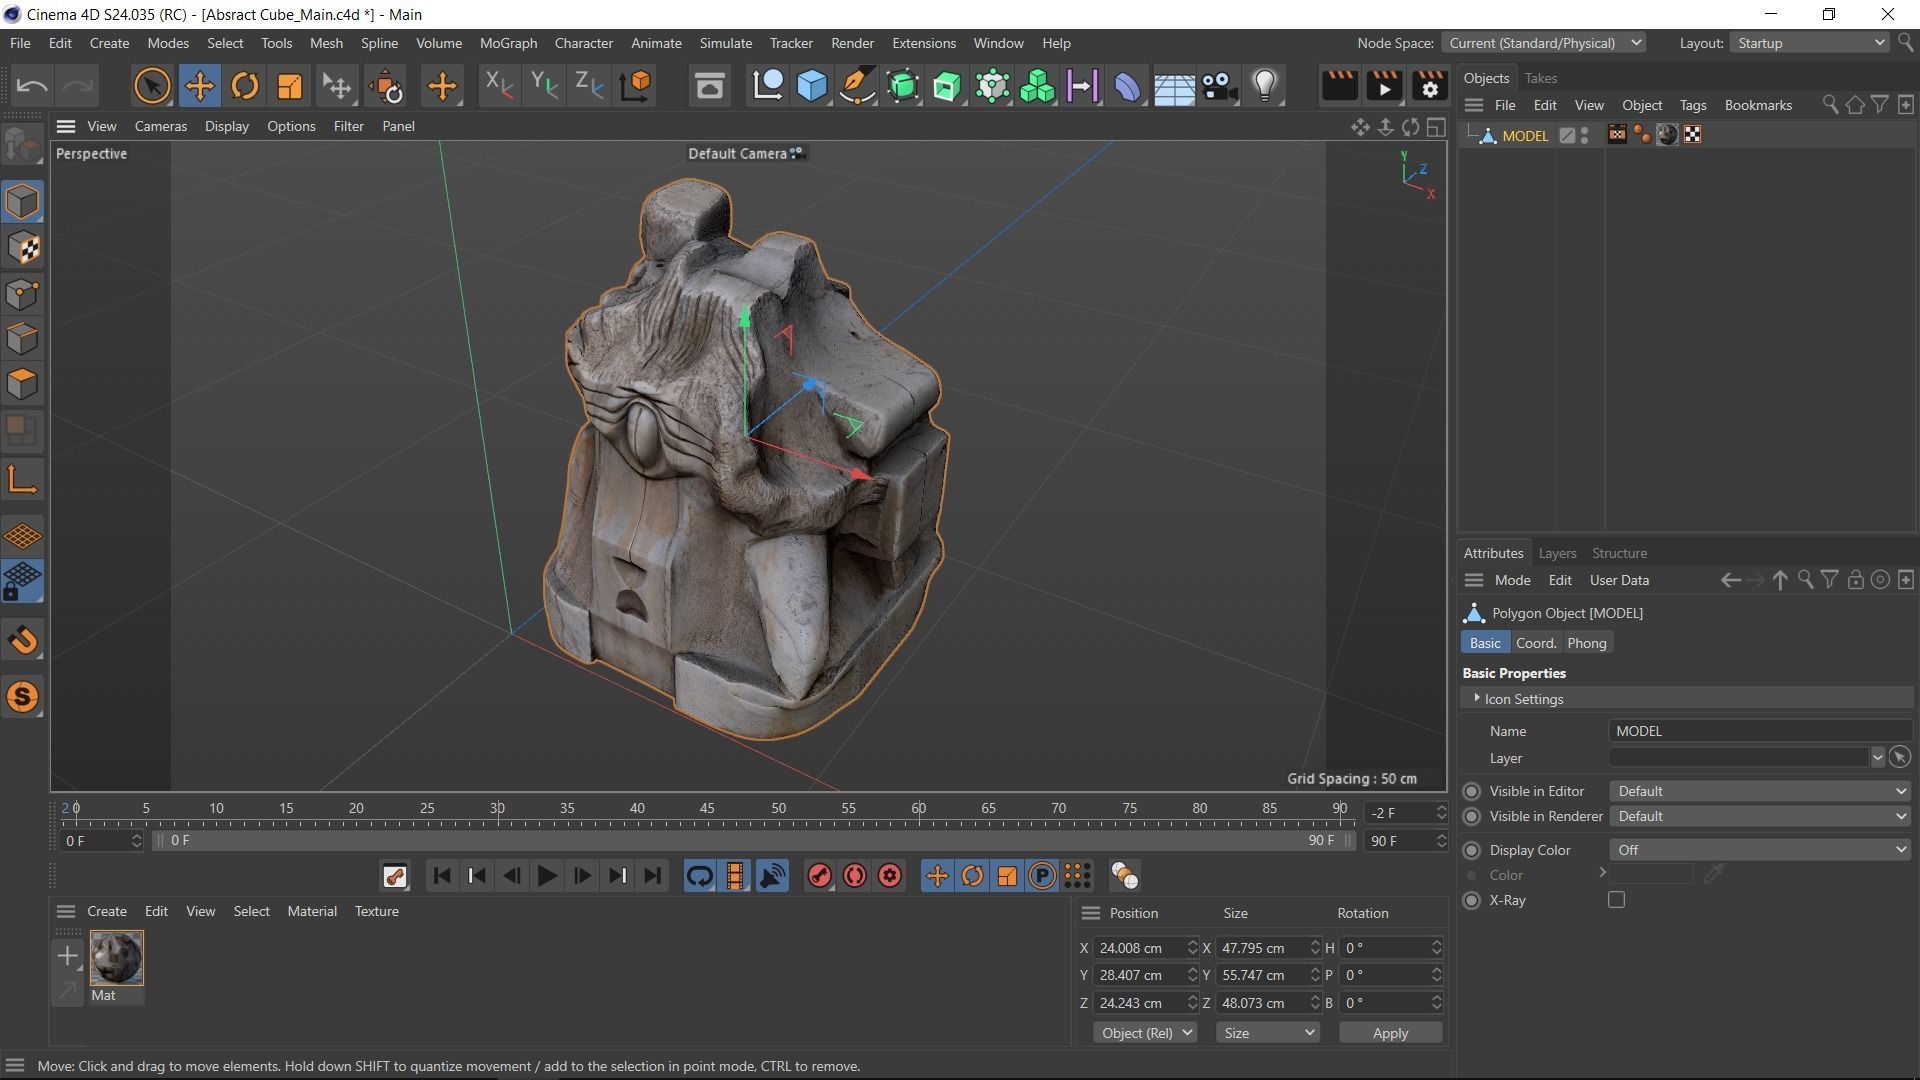Viewport: 1920px width, 1080px height.
Task: Open the Layout Startup dropdown
Action: pos(1810,43)
